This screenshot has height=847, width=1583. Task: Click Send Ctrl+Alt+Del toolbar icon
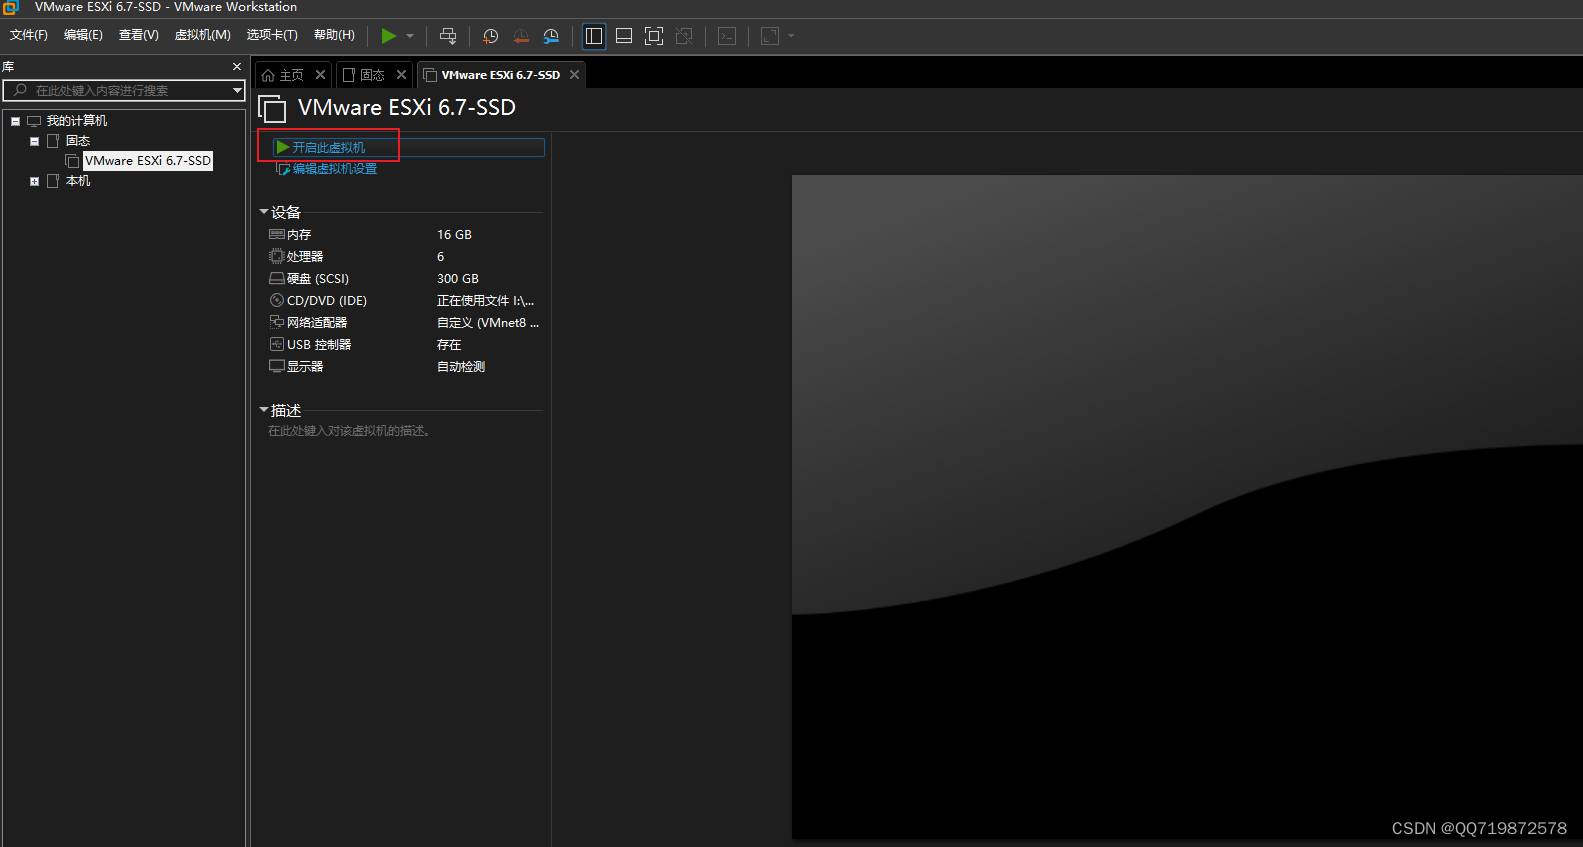pyautogui.click(x=448, y=36)
